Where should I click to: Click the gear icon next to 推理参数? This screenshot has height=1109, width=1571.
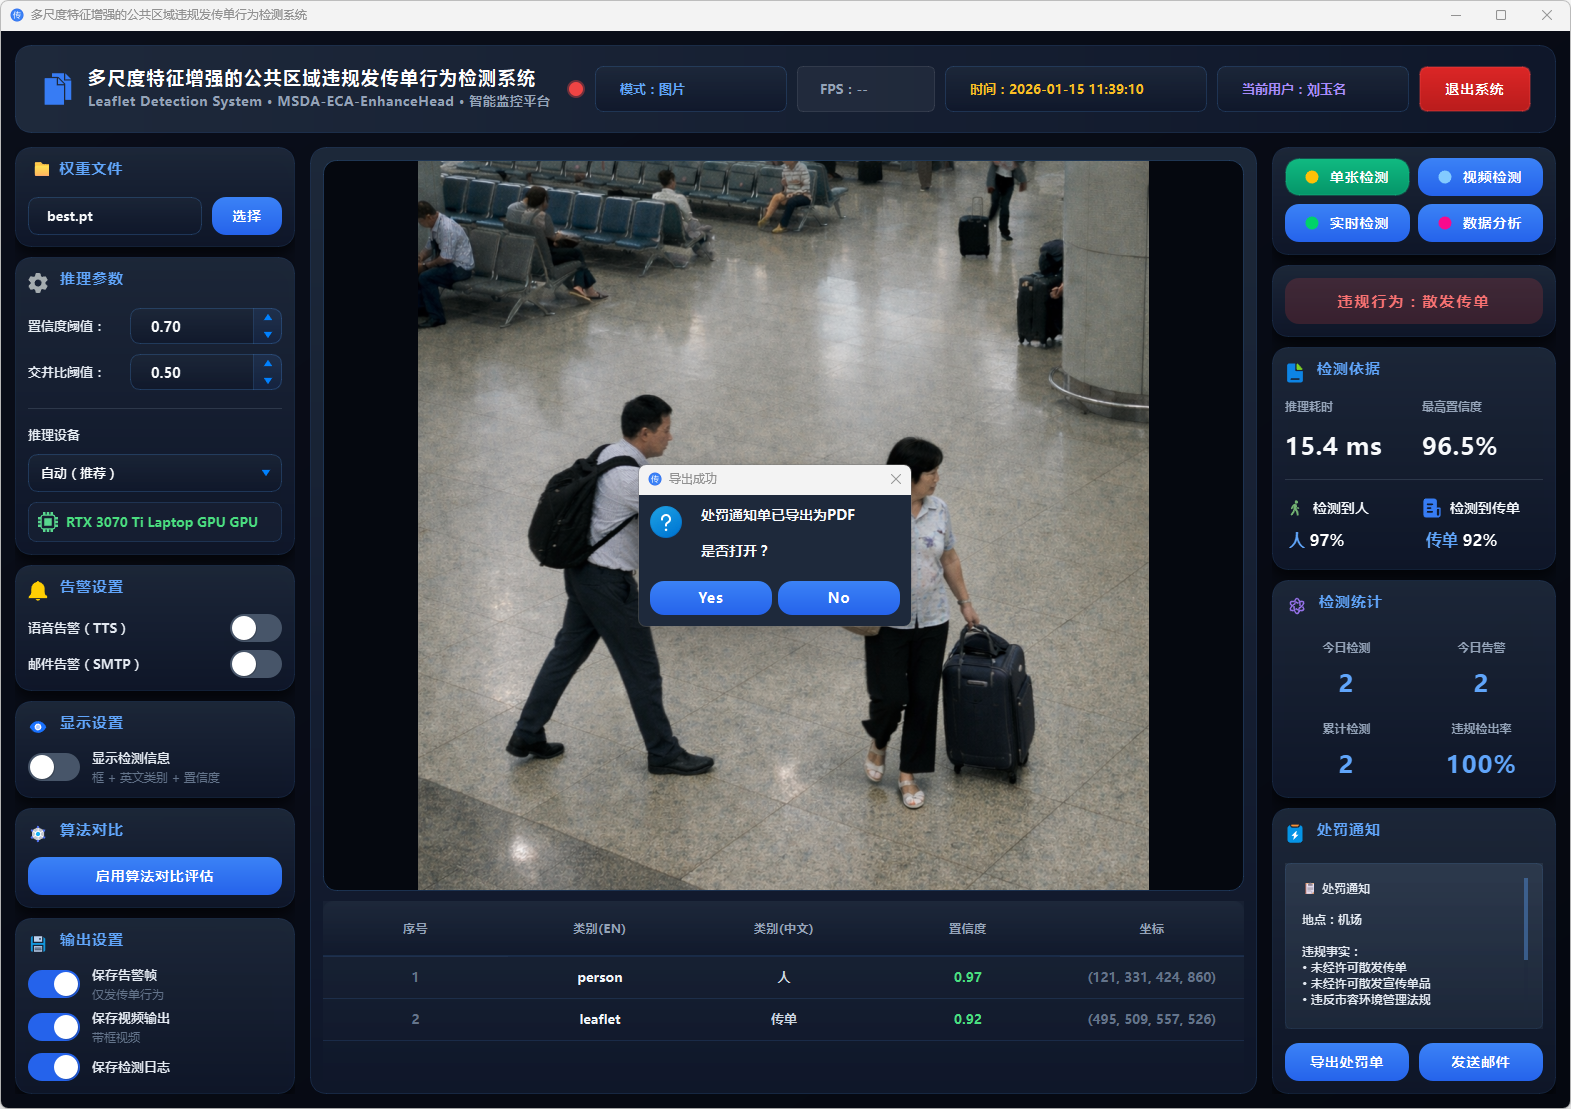[38, 283]
